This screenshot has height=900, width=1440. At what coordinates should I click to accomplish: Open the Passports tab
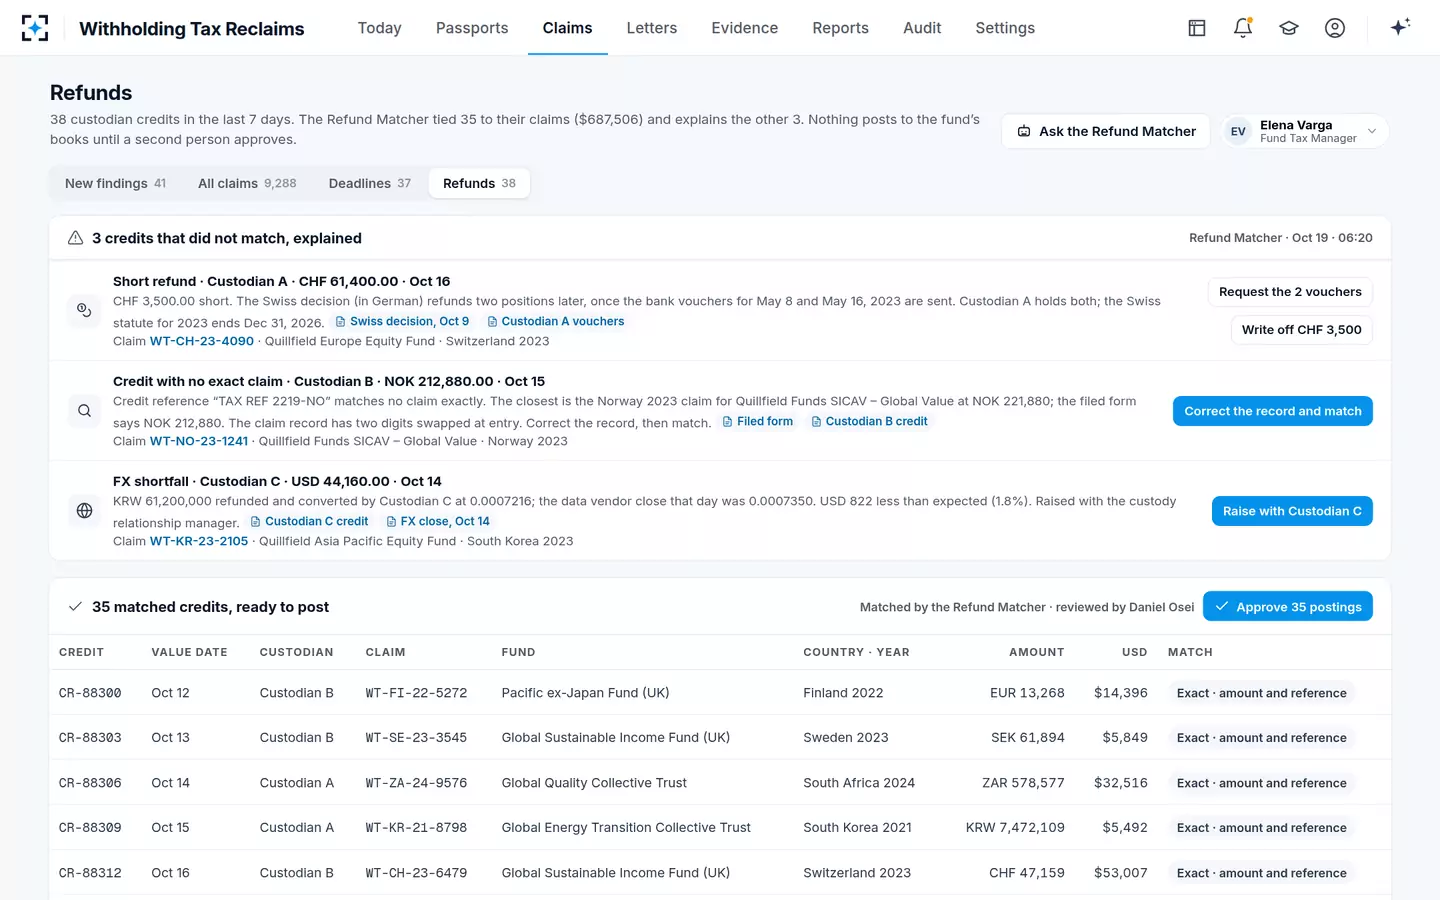click(472, 28)
